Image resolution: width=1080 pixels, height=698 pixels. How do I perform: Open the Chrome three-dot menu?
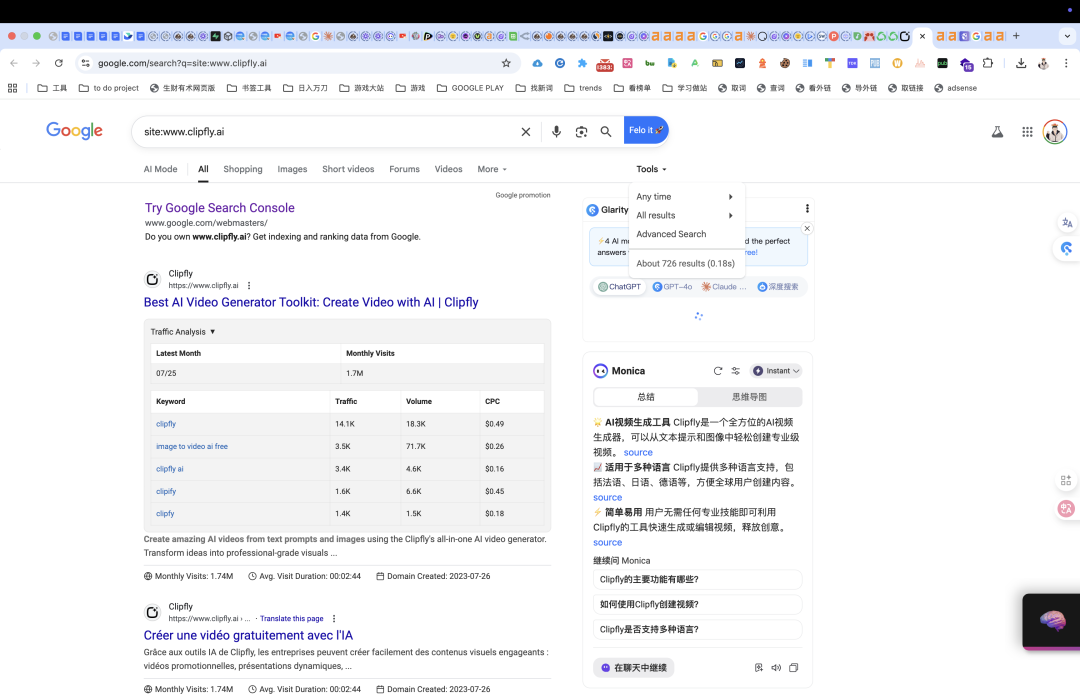[1066, 63]
